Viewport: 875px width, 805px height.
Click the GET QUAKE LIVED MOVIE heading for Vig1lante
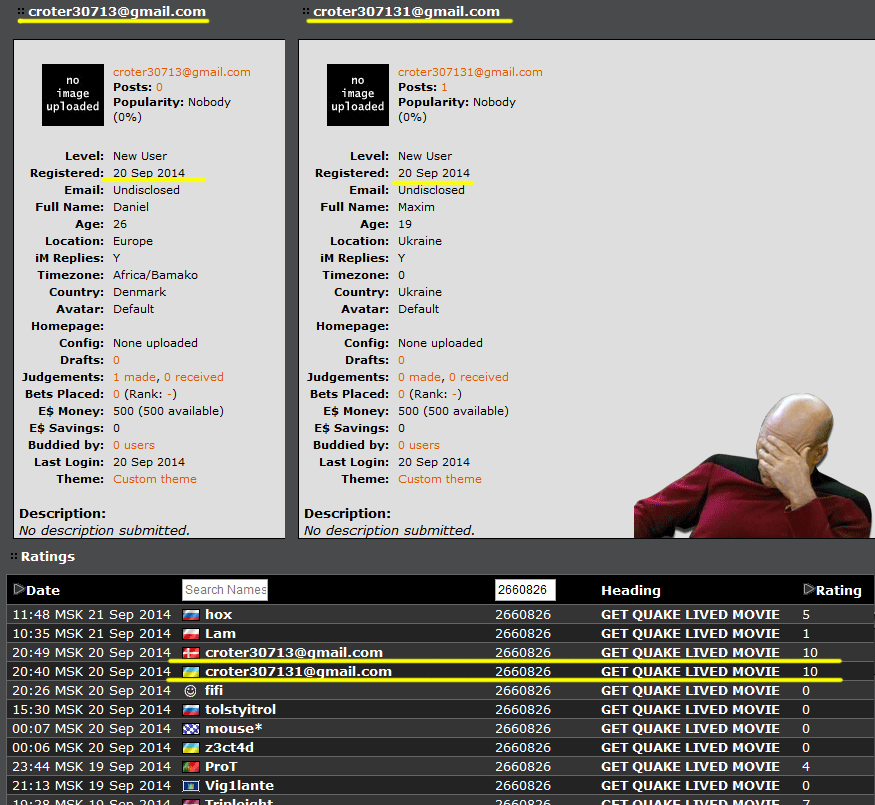pos(690,786)
